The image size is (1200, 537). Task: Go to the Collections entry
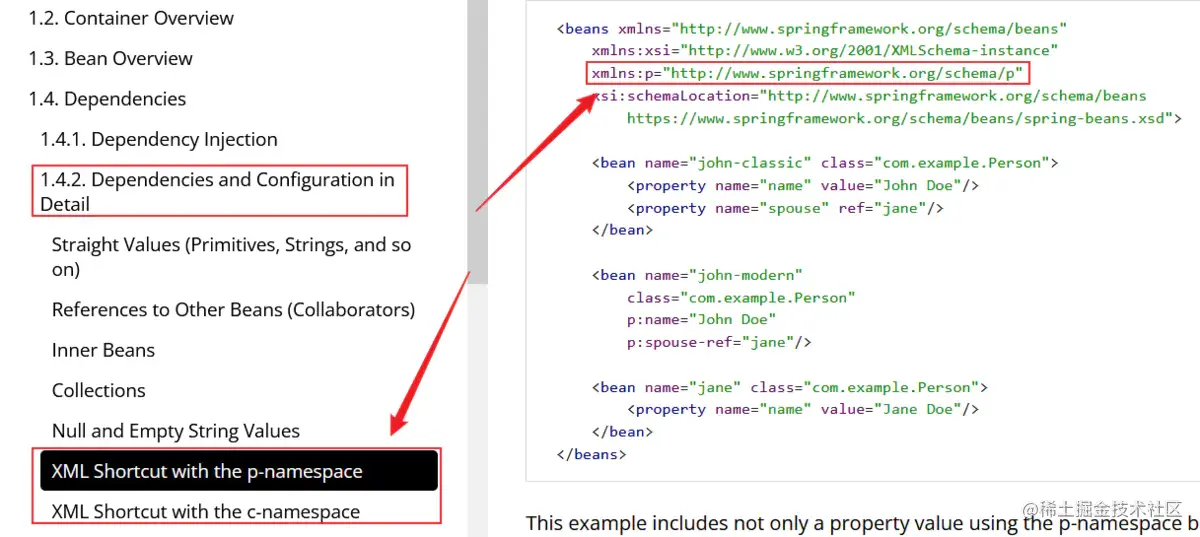[98, 390]
